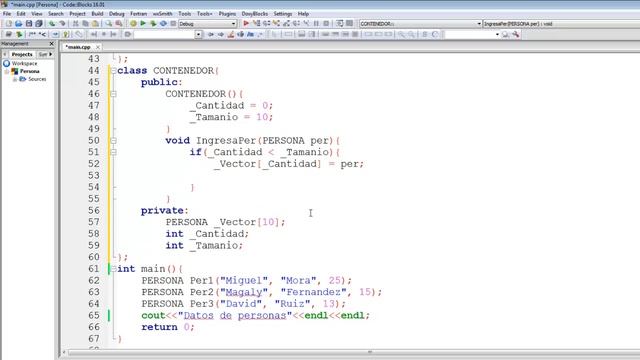Click in the toolbar search text field

(x=164, y=35)
